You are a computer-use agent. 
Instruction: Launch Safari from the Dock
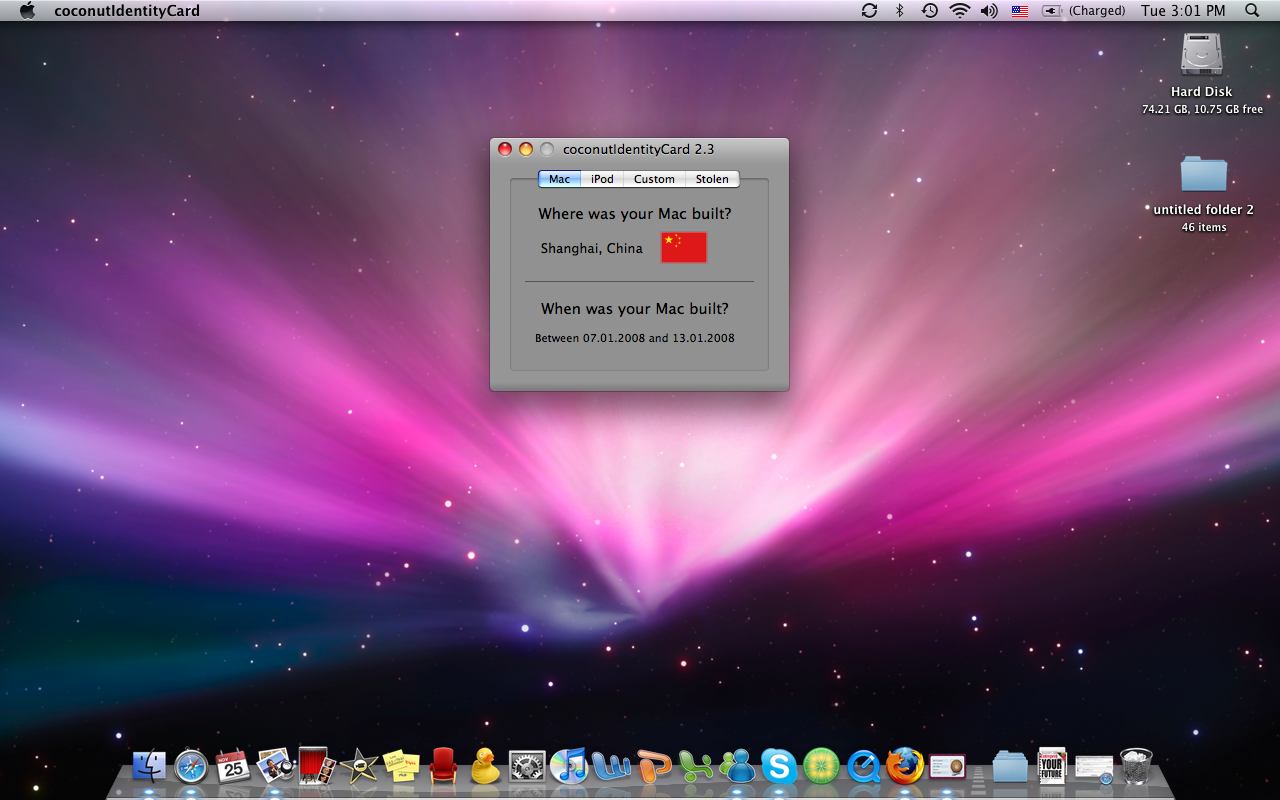click(x=191, y=766)
